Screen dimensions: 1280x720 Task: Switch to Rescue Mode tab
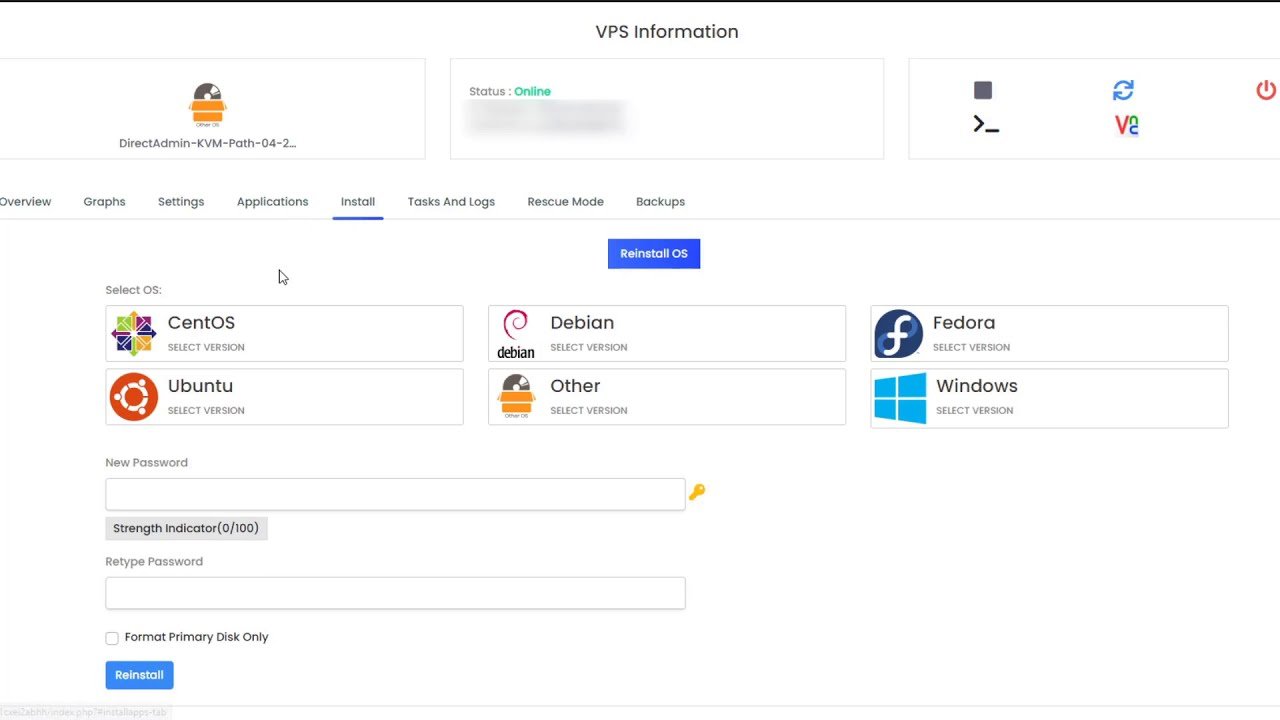click(565, 201)
